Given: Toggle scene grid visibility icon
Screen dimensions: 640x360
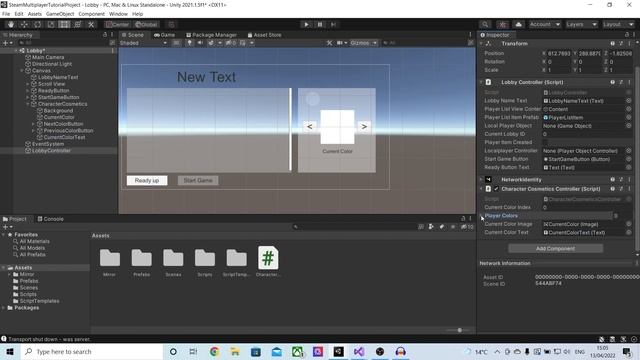Looking at the screenshot, I should pyautogui.click(x=242, y=43).
